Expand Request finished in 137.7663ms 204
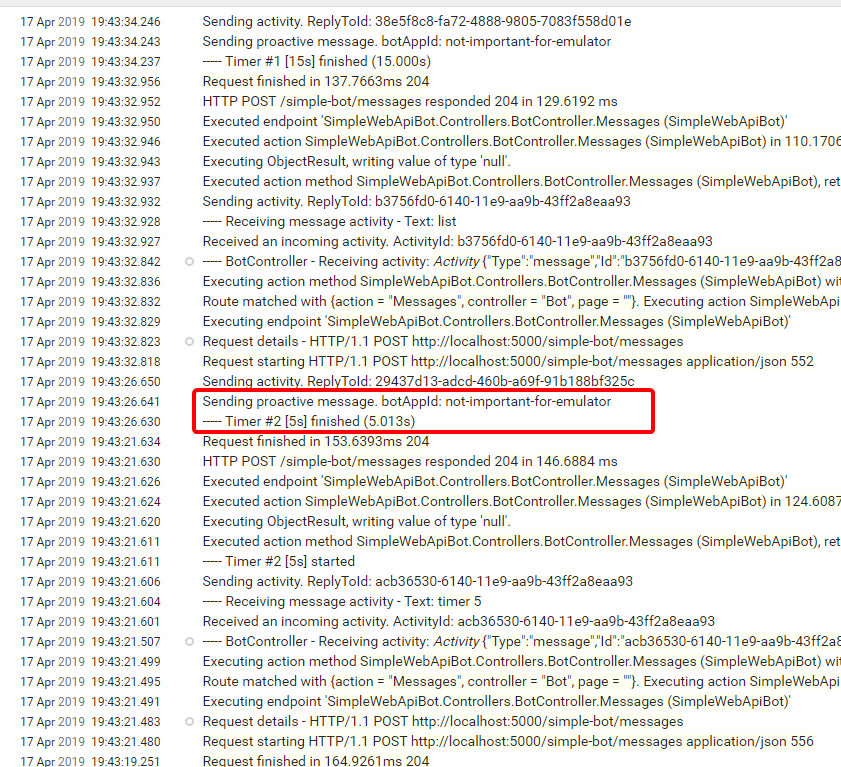The width and height of the screenshot is (841, 767). point(316,82)
